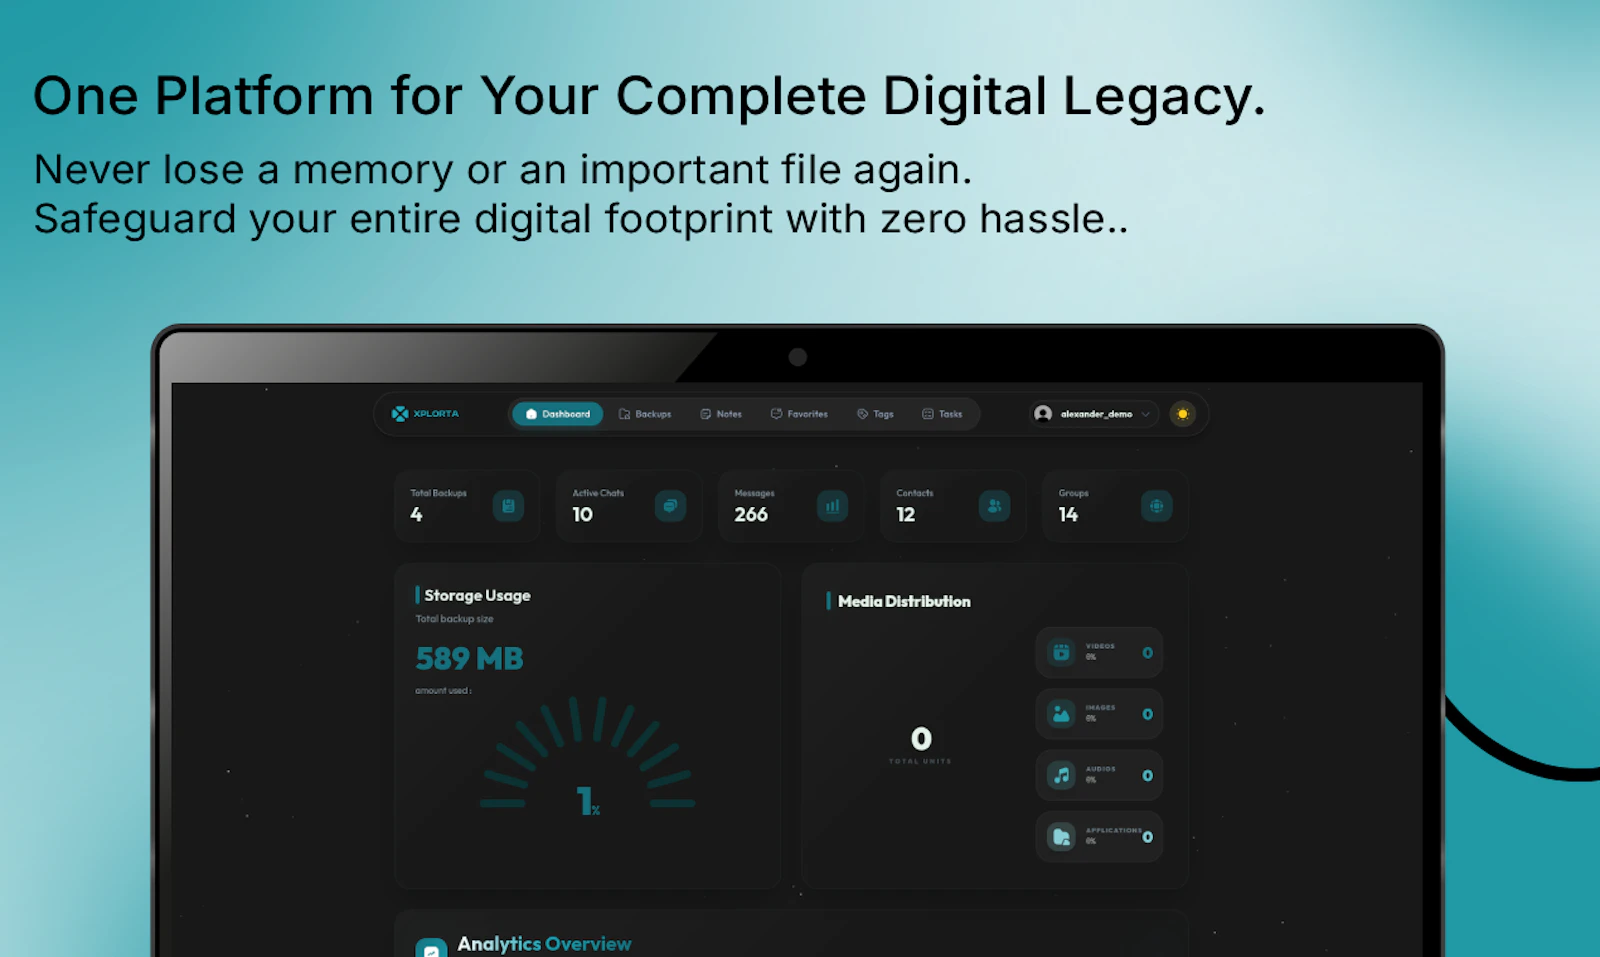Select the Videos media row
The image size is (1600, 957).
point(1099,653)
